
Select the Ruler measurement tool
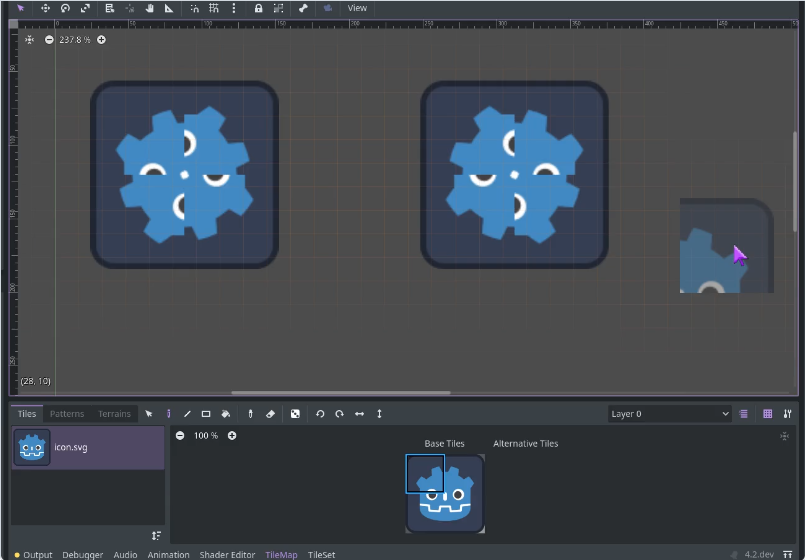(168, 8)
